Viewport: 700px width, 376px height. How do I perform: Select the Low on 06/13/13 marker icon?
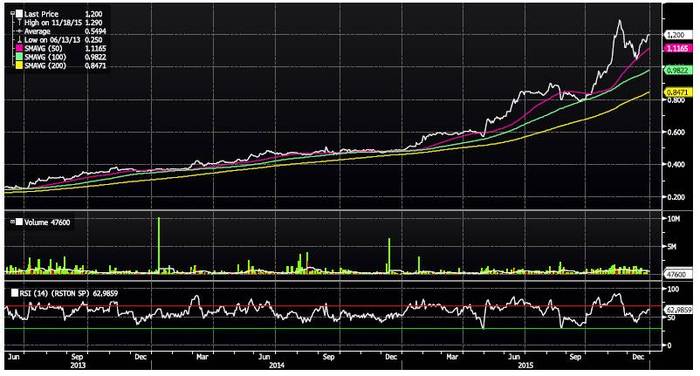click(x=19, y=40)
